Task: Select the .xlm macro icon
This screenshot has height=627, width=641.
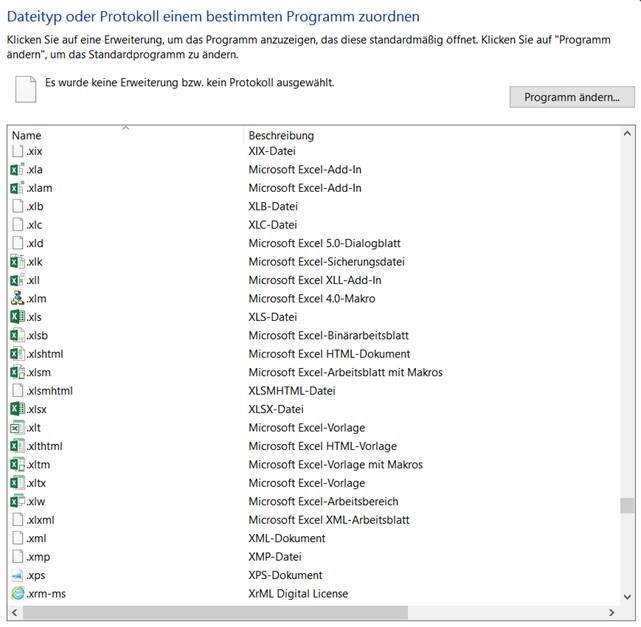Action: coord(17,298)
